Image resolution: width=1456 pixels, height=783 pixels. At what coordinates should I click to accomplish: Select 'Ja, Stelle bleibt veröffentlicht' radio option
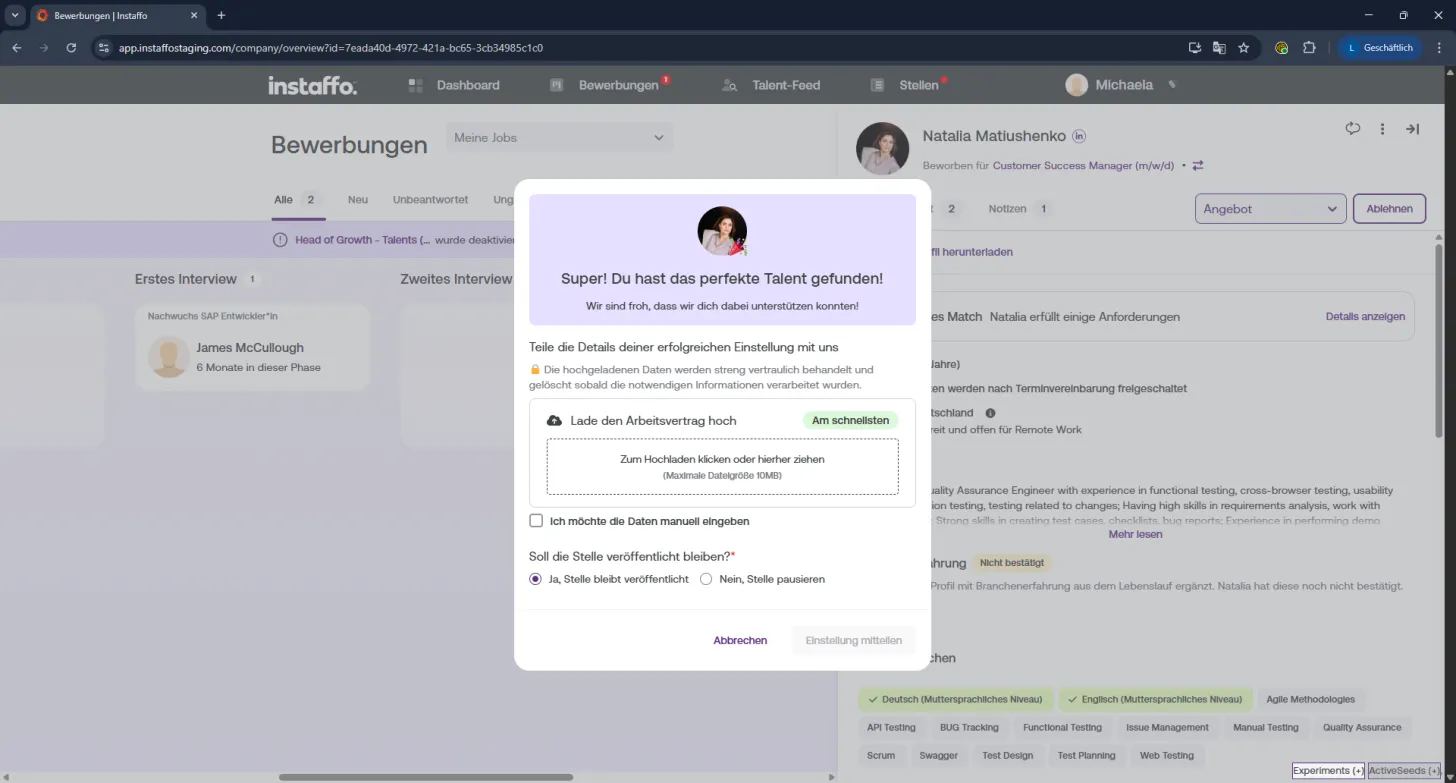[536, 579]
